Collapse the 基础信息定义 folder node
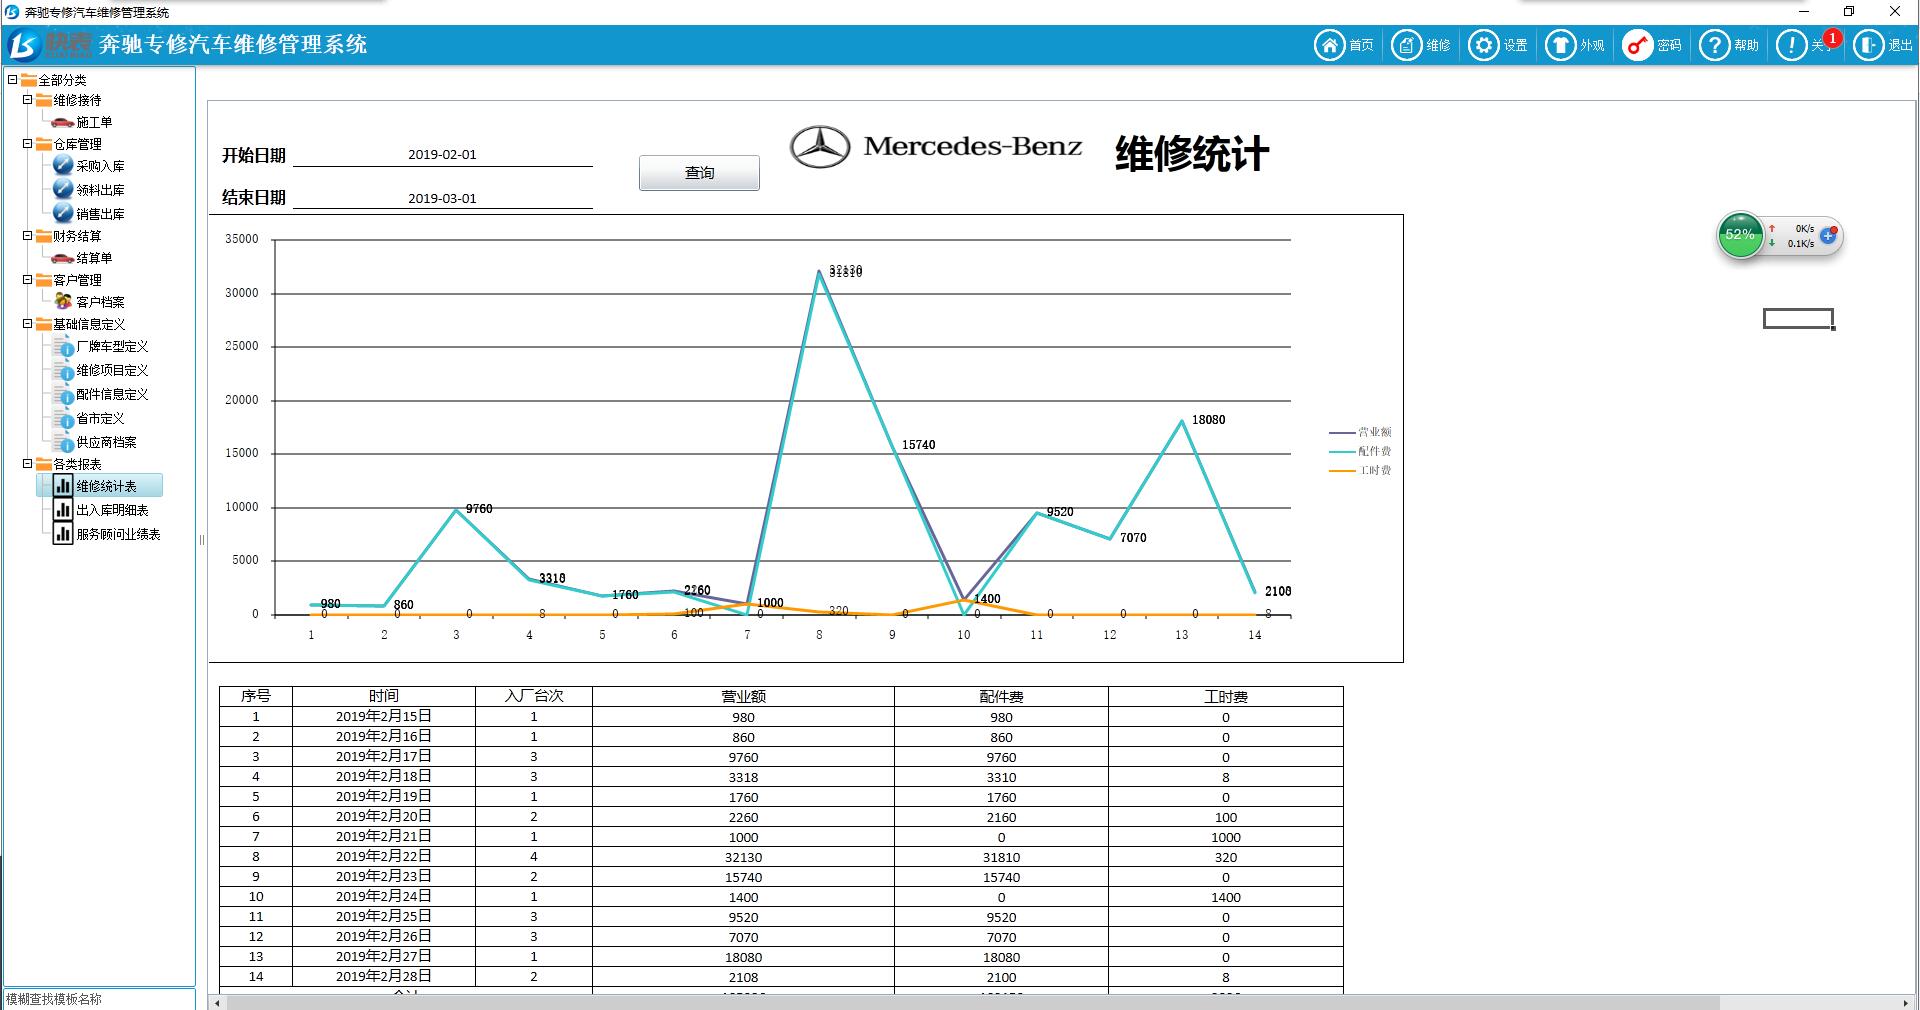Screen dimensions: 1920x1010 28,324
